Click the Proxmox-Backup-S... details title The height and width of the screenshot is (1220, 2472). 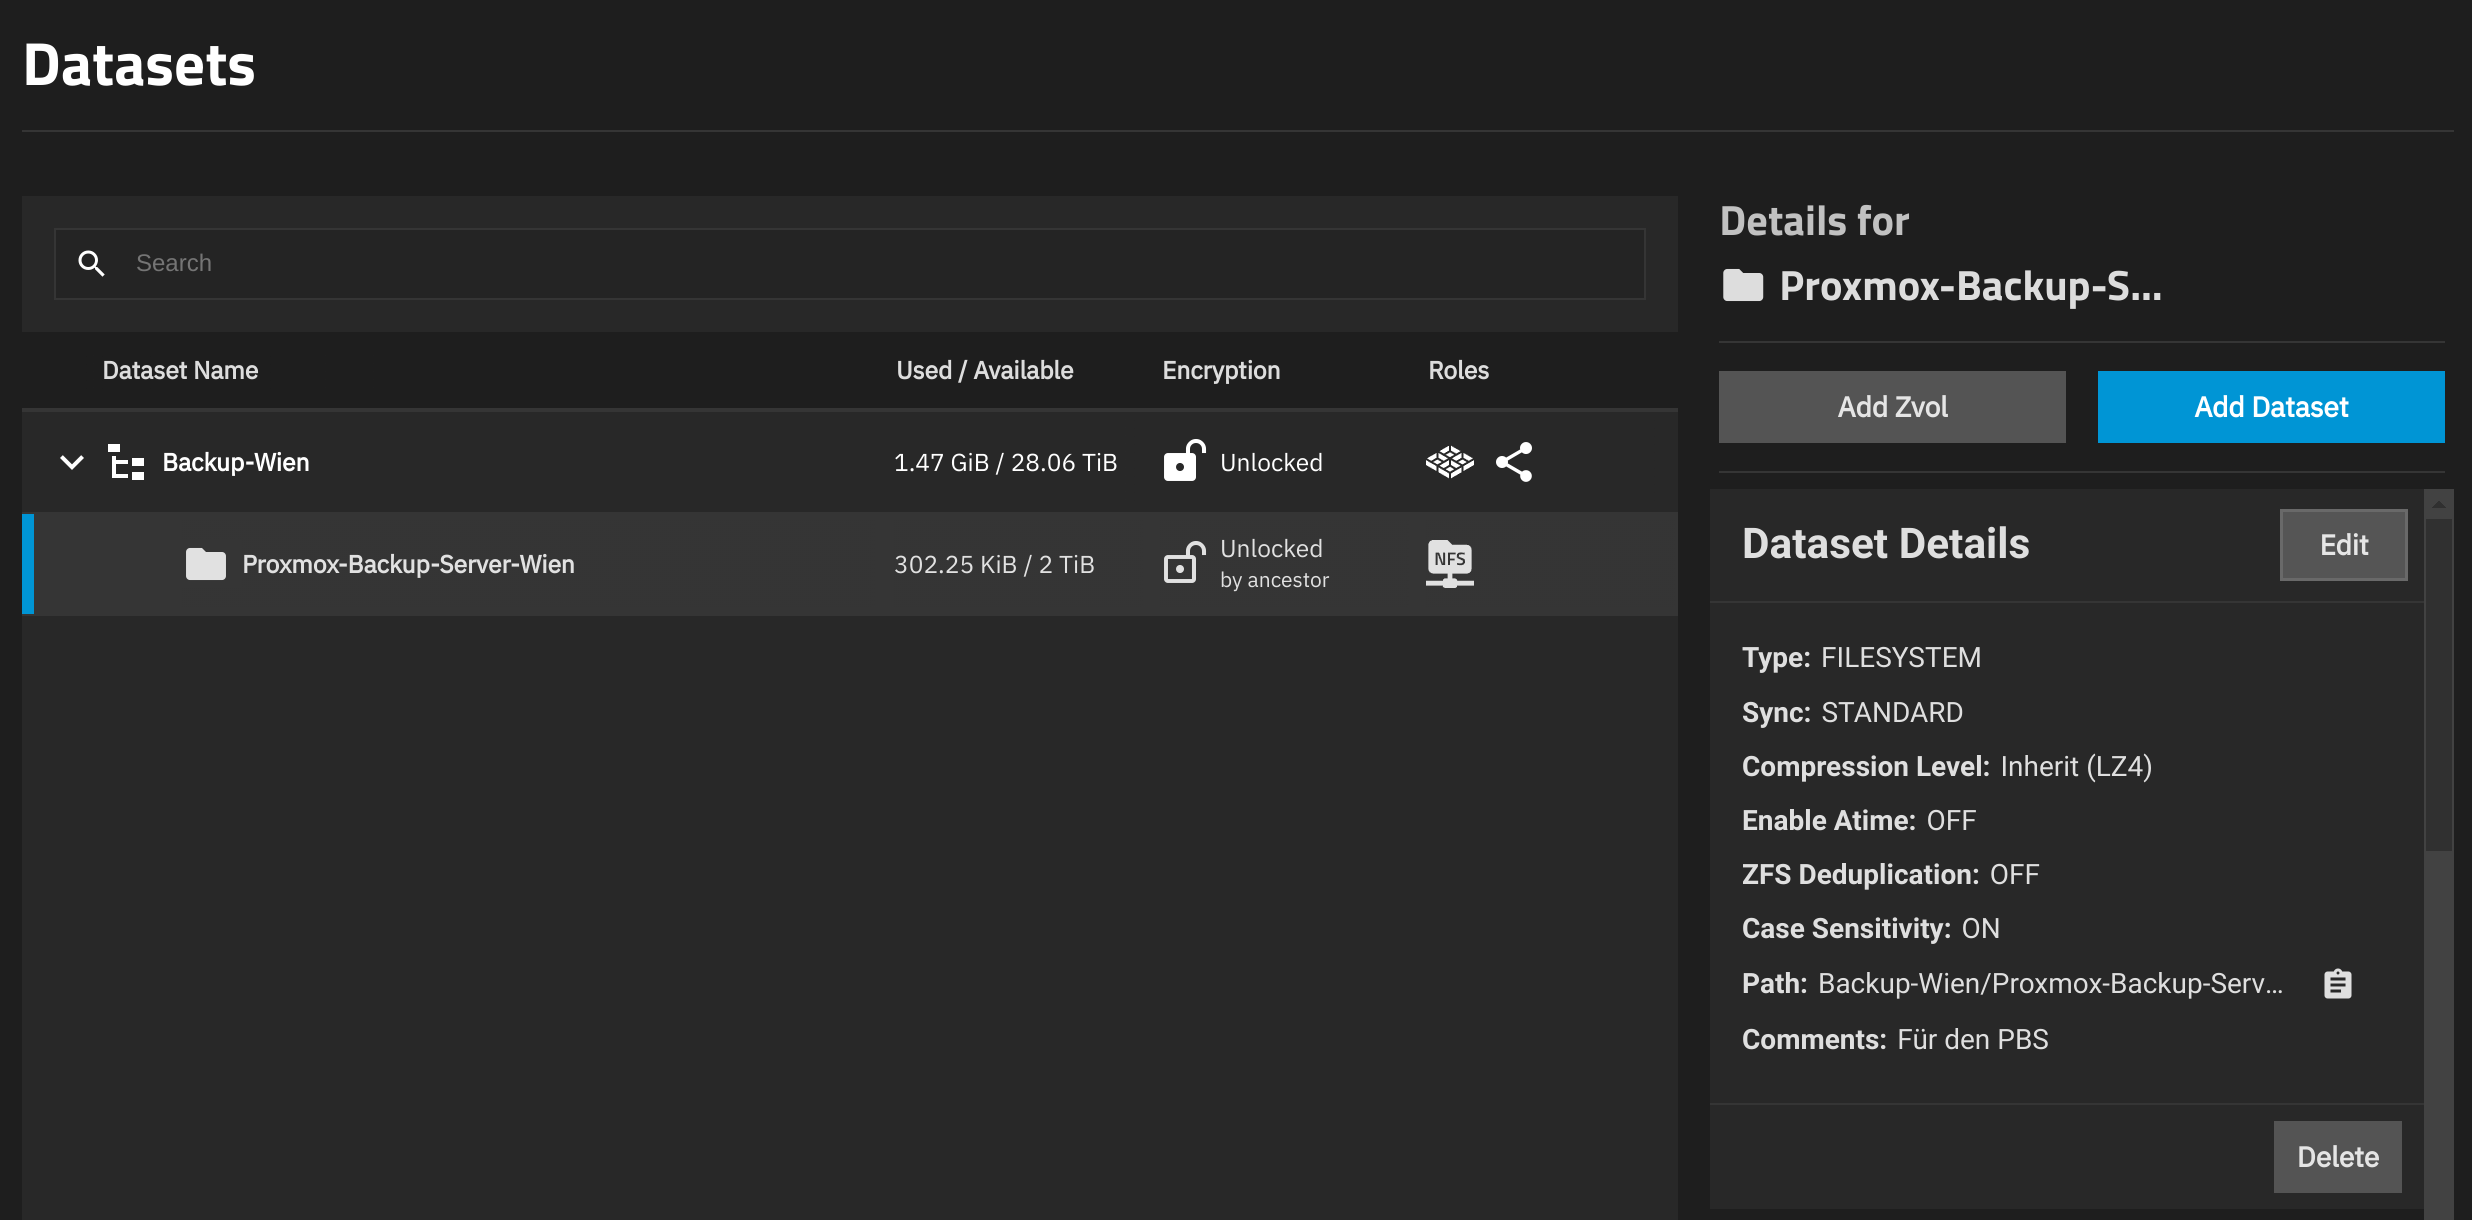coord(1970,287)
